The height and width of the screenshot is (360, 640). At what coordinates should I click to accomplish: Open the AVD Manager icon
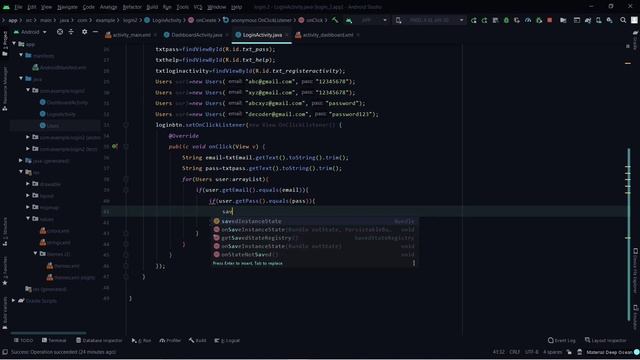click(598, 20)
